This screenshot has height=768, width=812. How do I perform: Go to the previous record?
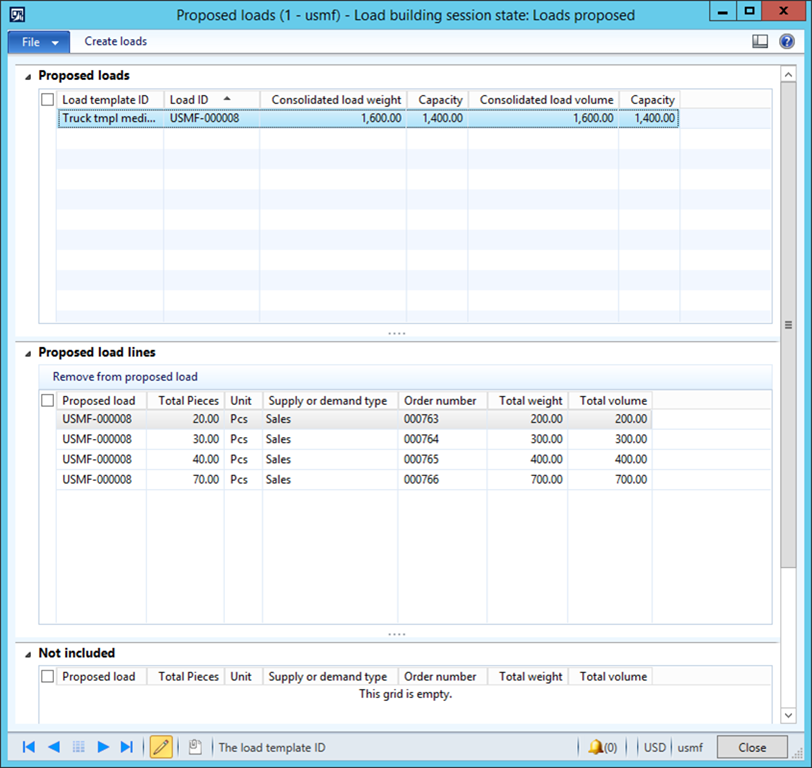54,747
